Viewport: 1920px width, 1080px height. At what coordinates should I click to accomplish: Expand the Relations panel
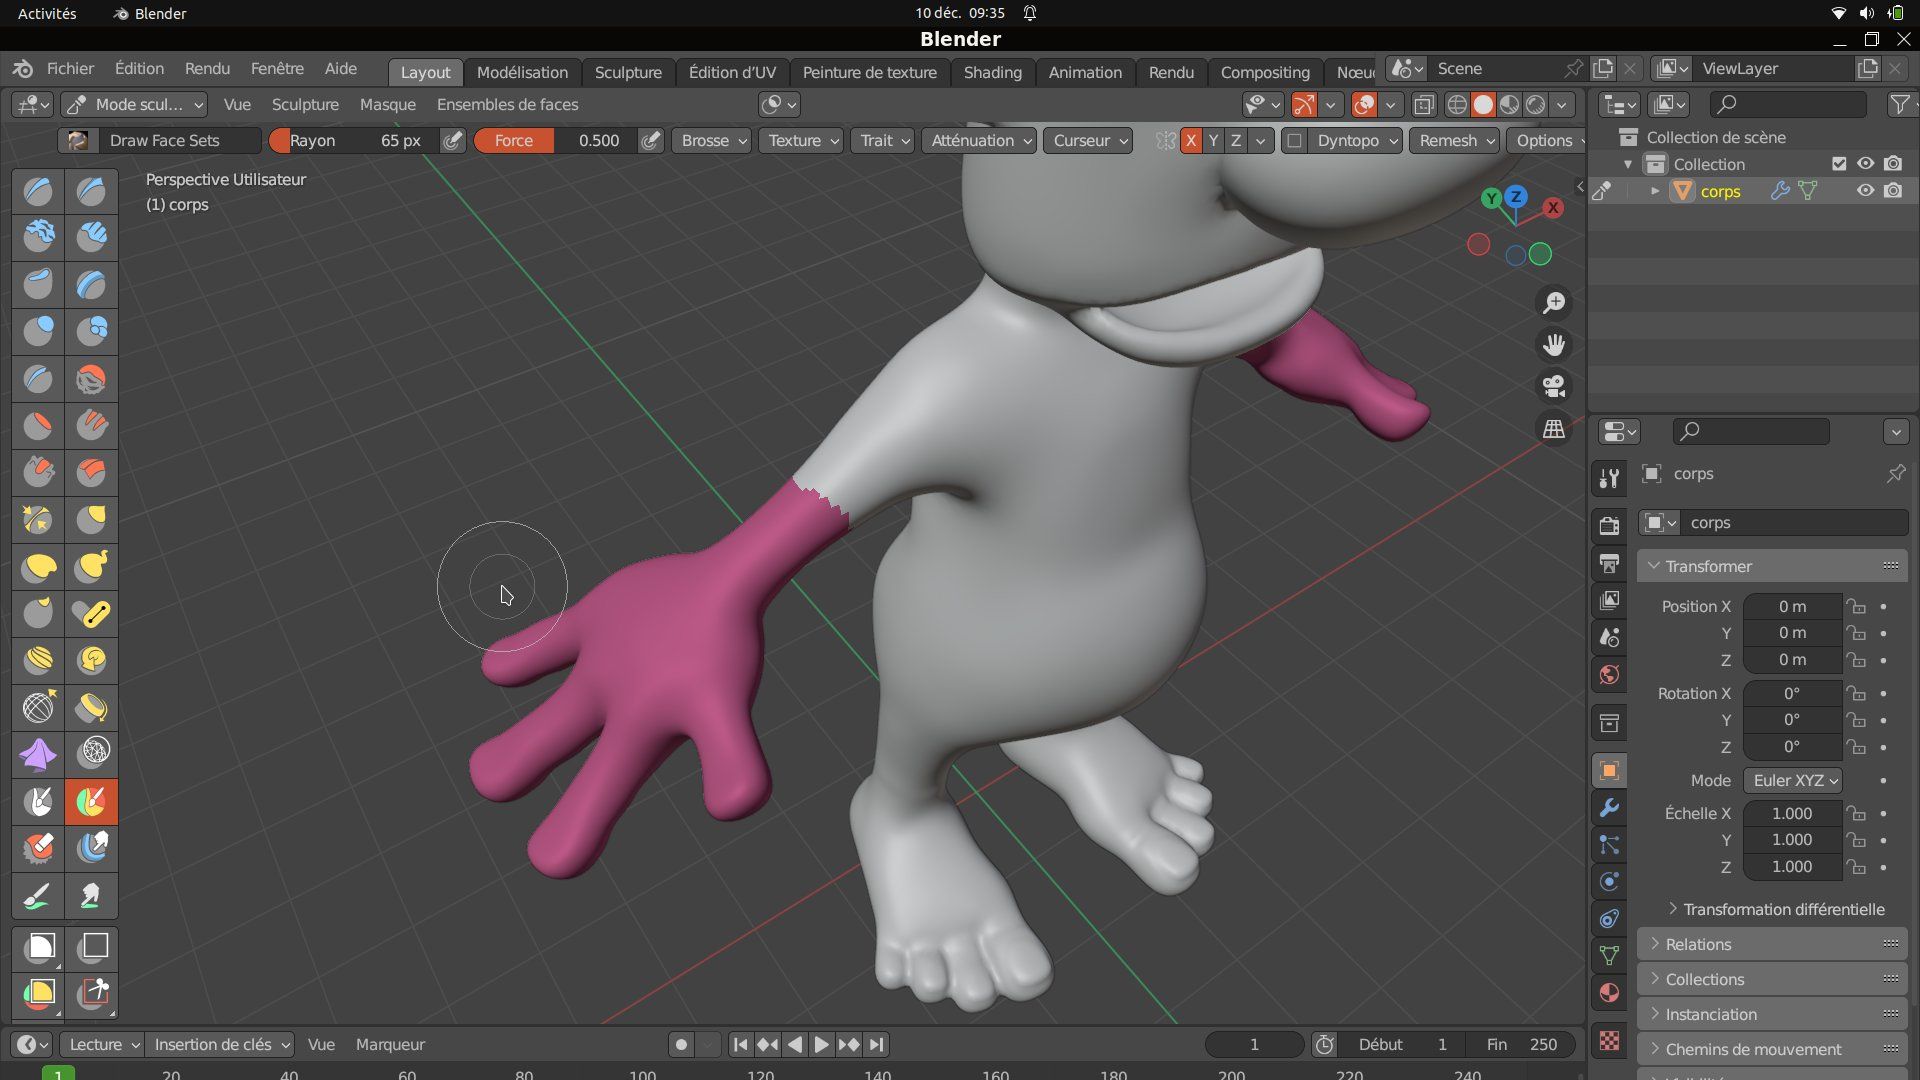coord(1698,944)
